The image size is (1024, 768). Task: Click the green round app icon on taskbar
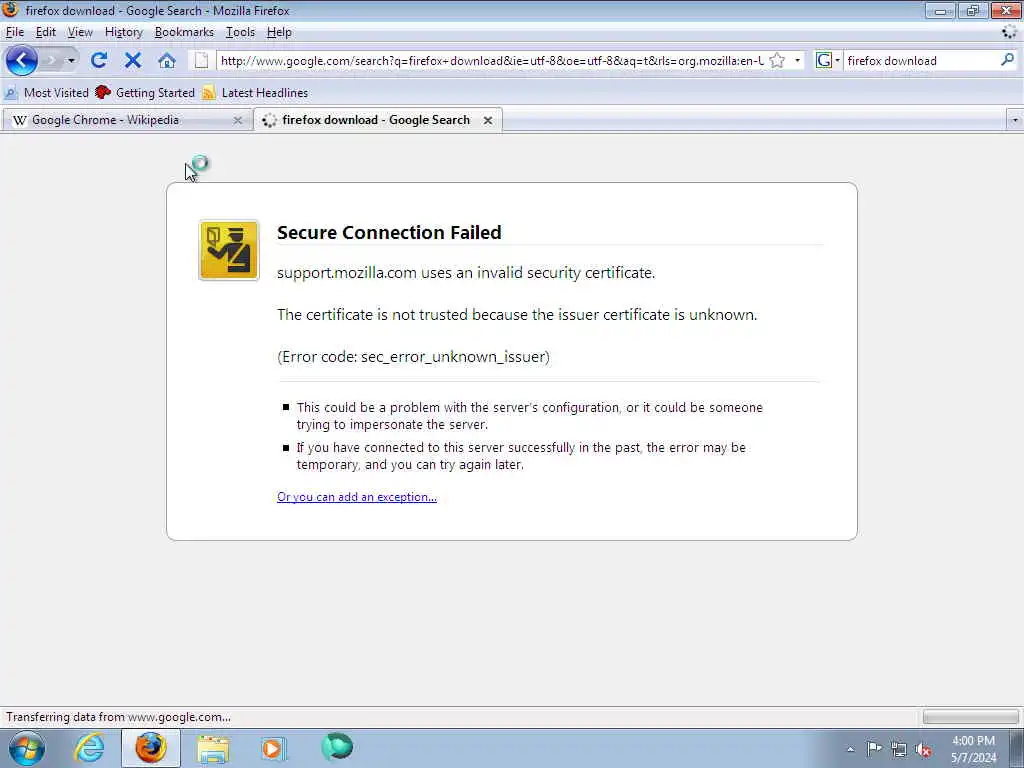[337, 747]
